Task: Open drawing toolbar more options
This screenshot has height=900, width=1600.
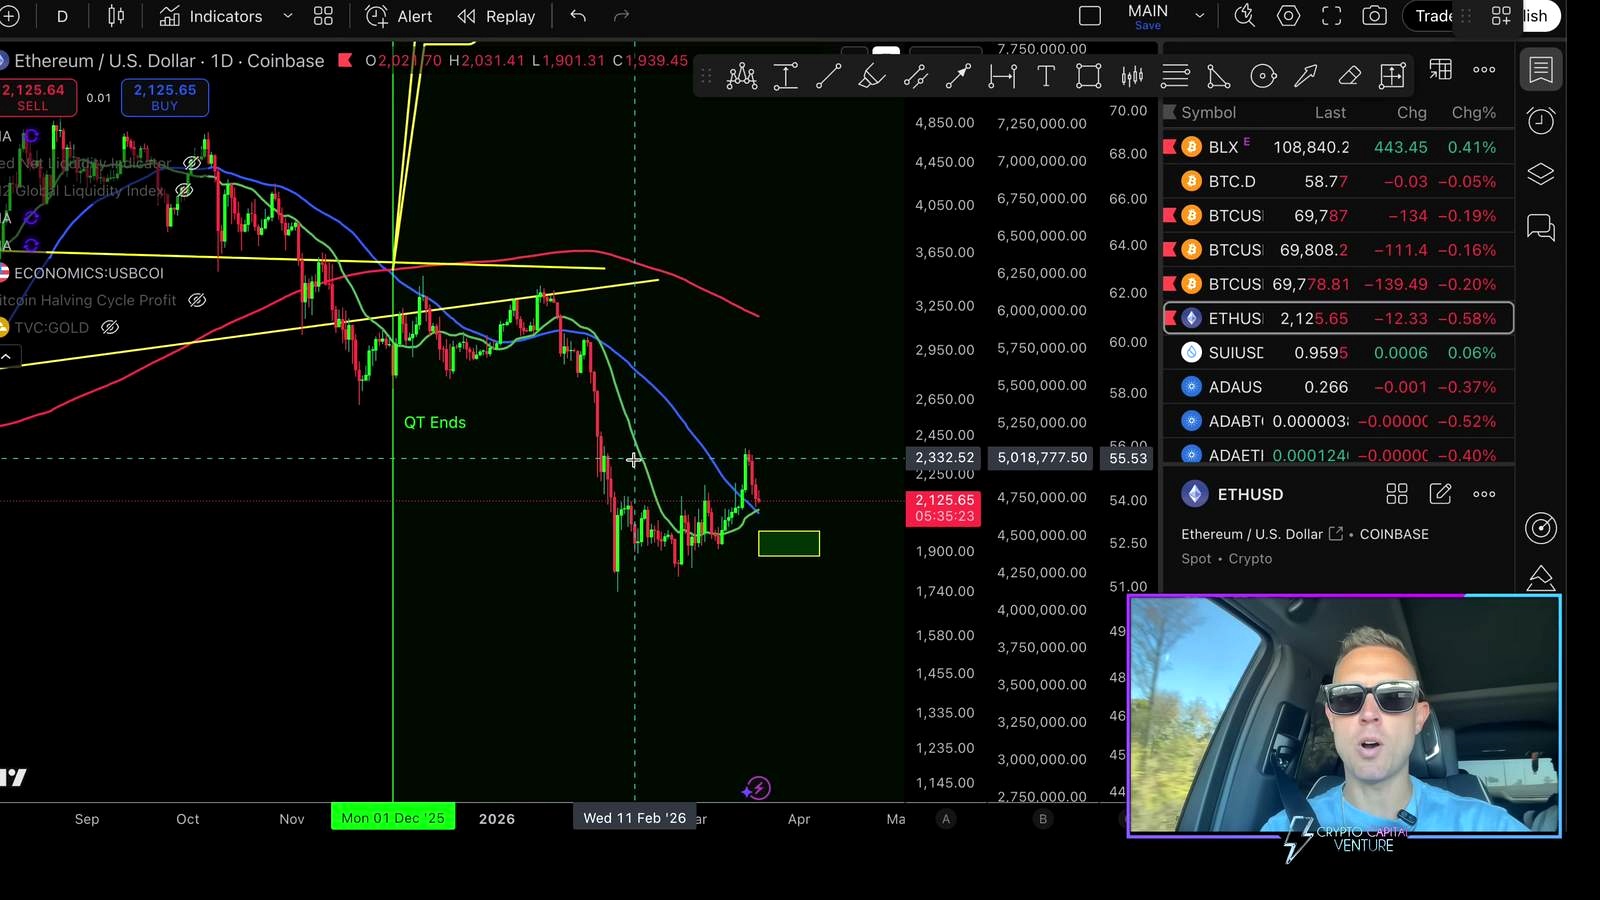Action: click(1484, 70)
